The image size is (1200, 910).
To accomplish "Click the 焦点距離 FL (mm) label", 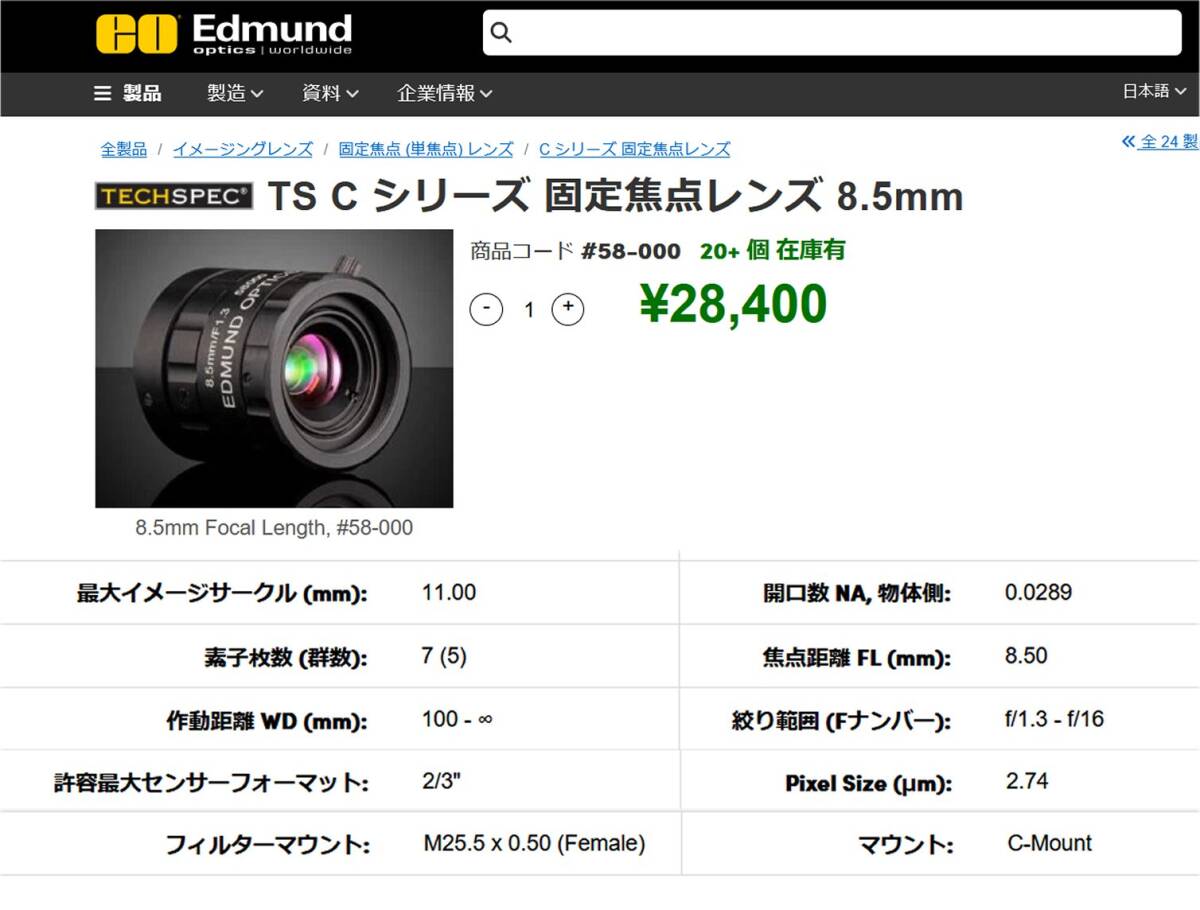I will tap(857, 658).
